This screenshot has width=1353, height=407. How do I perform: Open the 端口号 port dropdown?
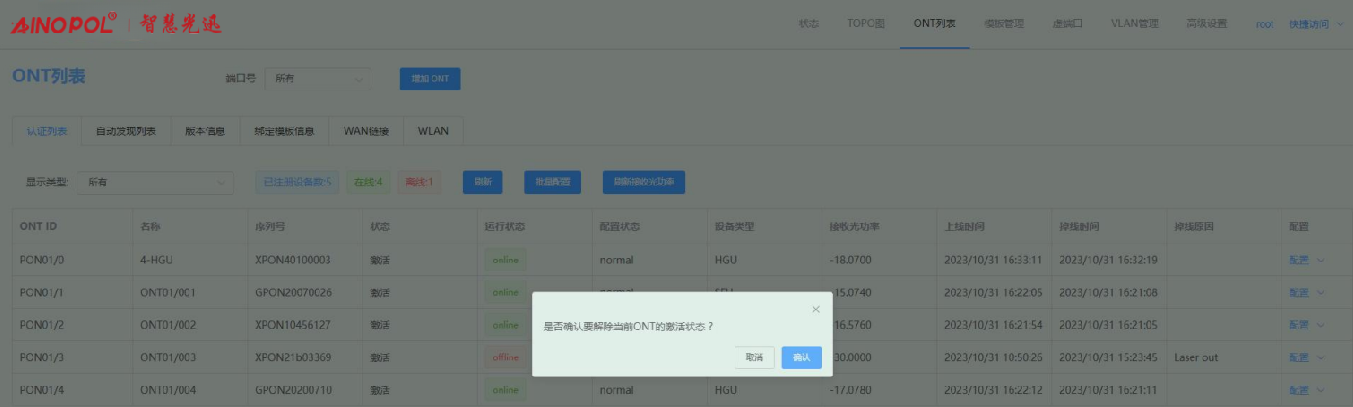point(317,78)
